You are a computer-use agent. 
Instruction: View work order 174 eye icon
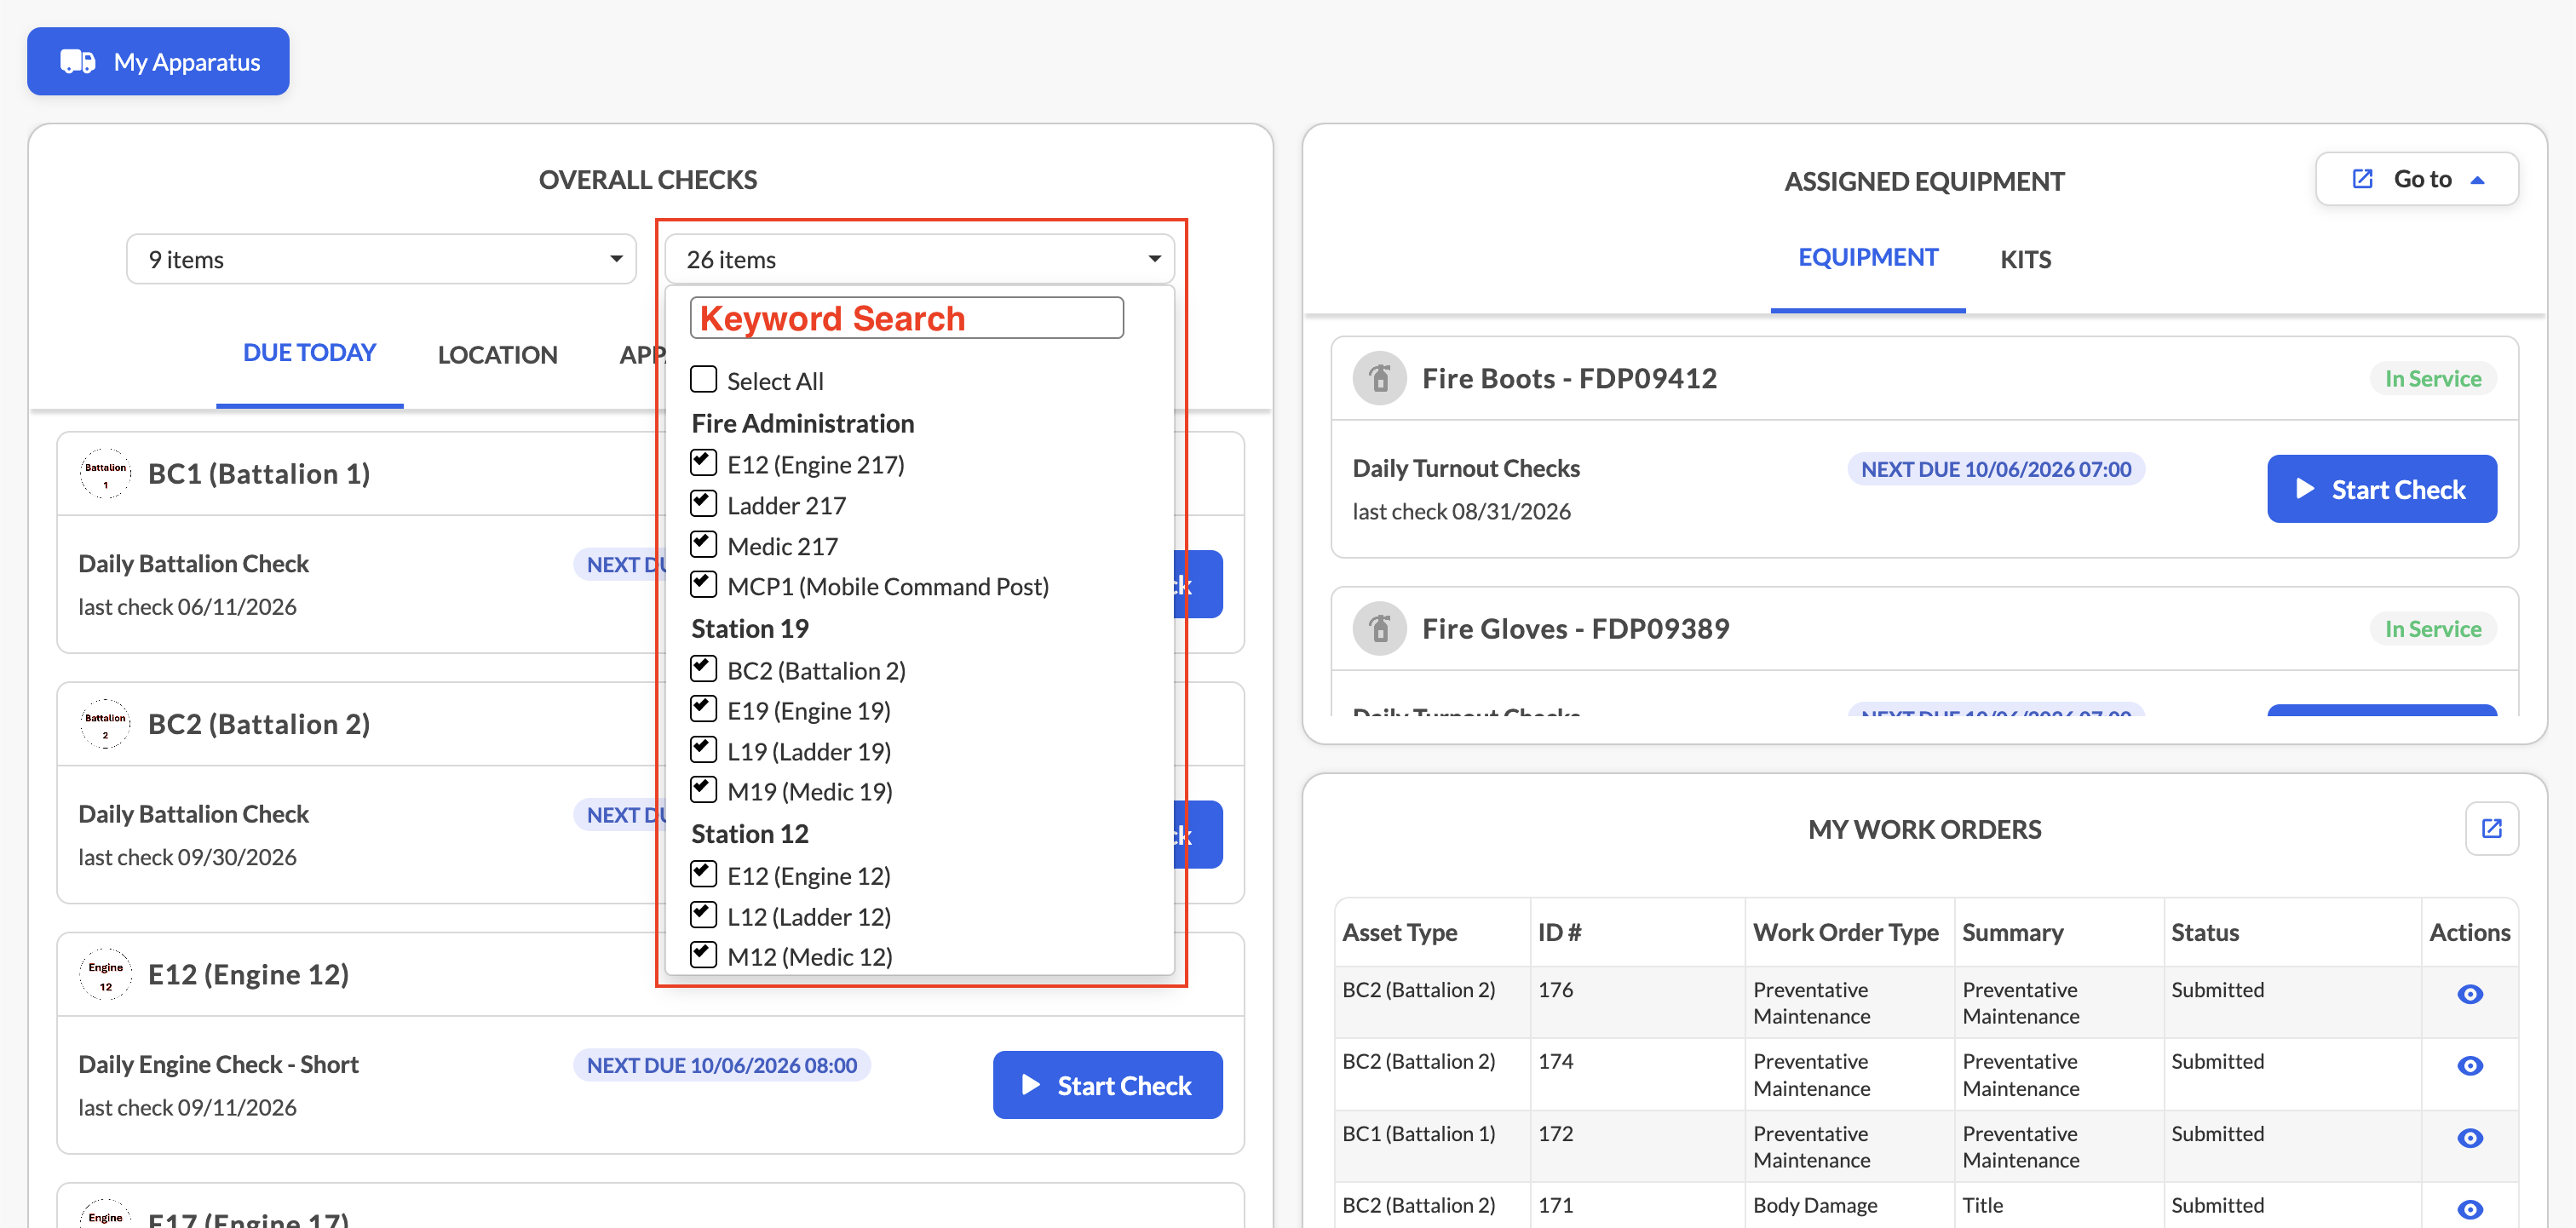pos(2469,1066)
